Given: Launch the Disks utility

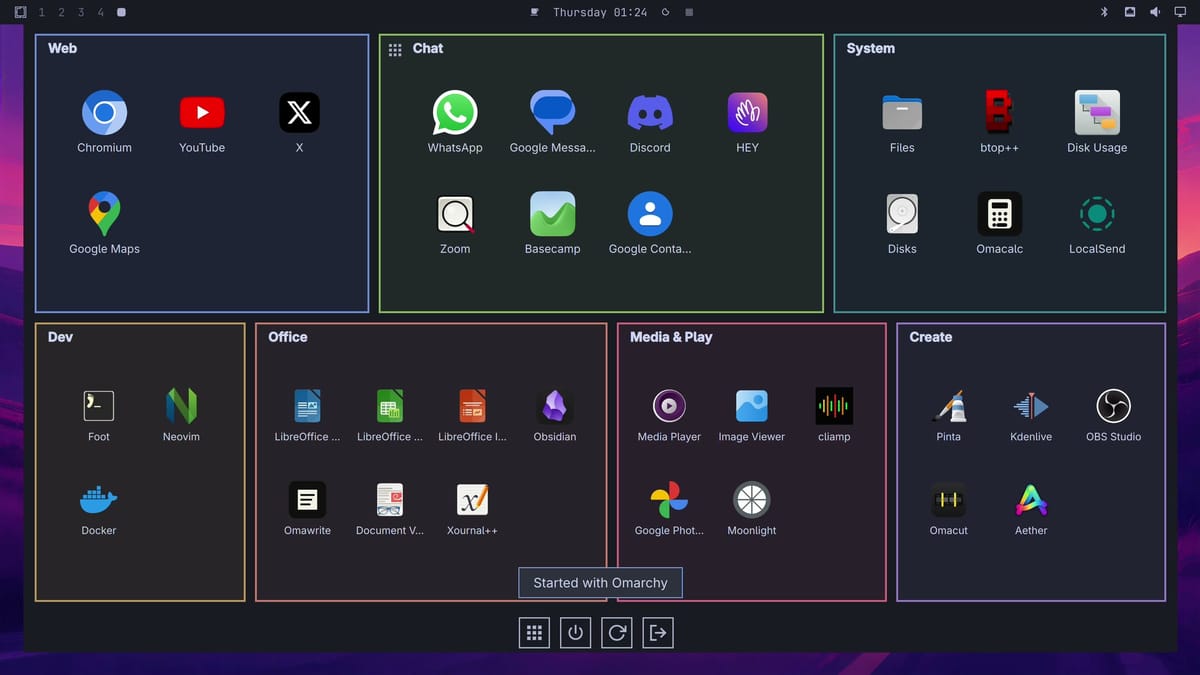Looking at the screenshot, I should pos(902,214).
